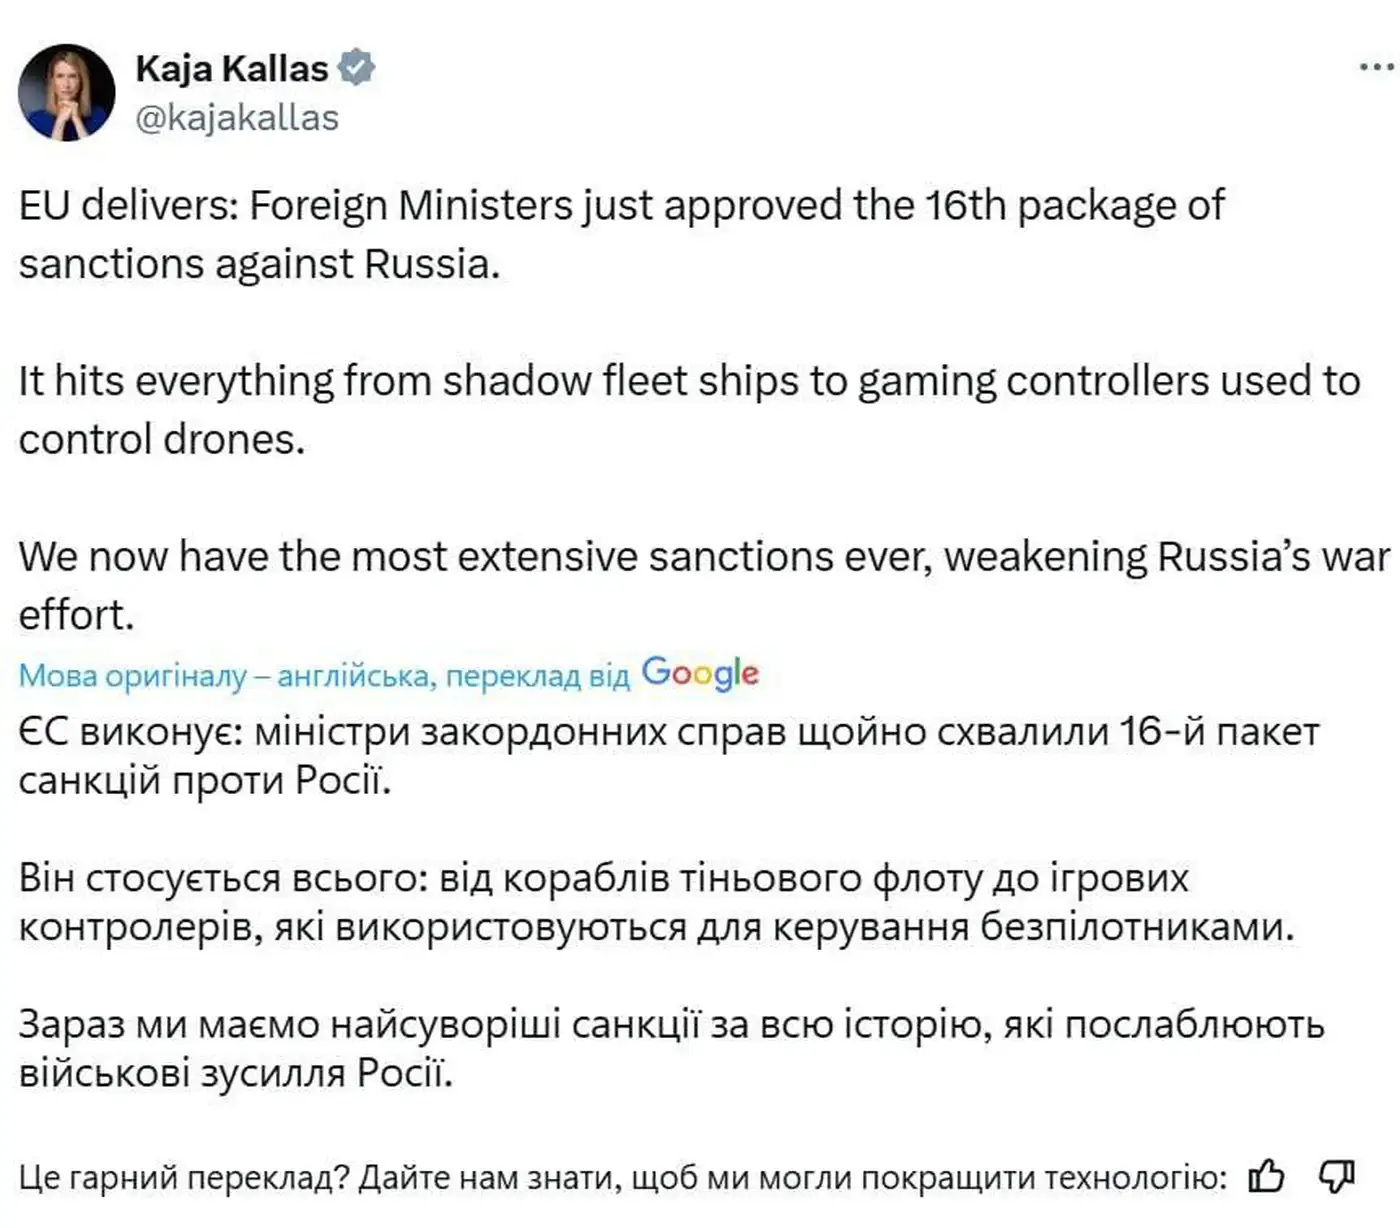1400x1228 pixels.
Task: Click the "ЄС виконує" translated paragraph
Action: pyautogui.click(x=668, y=756)
